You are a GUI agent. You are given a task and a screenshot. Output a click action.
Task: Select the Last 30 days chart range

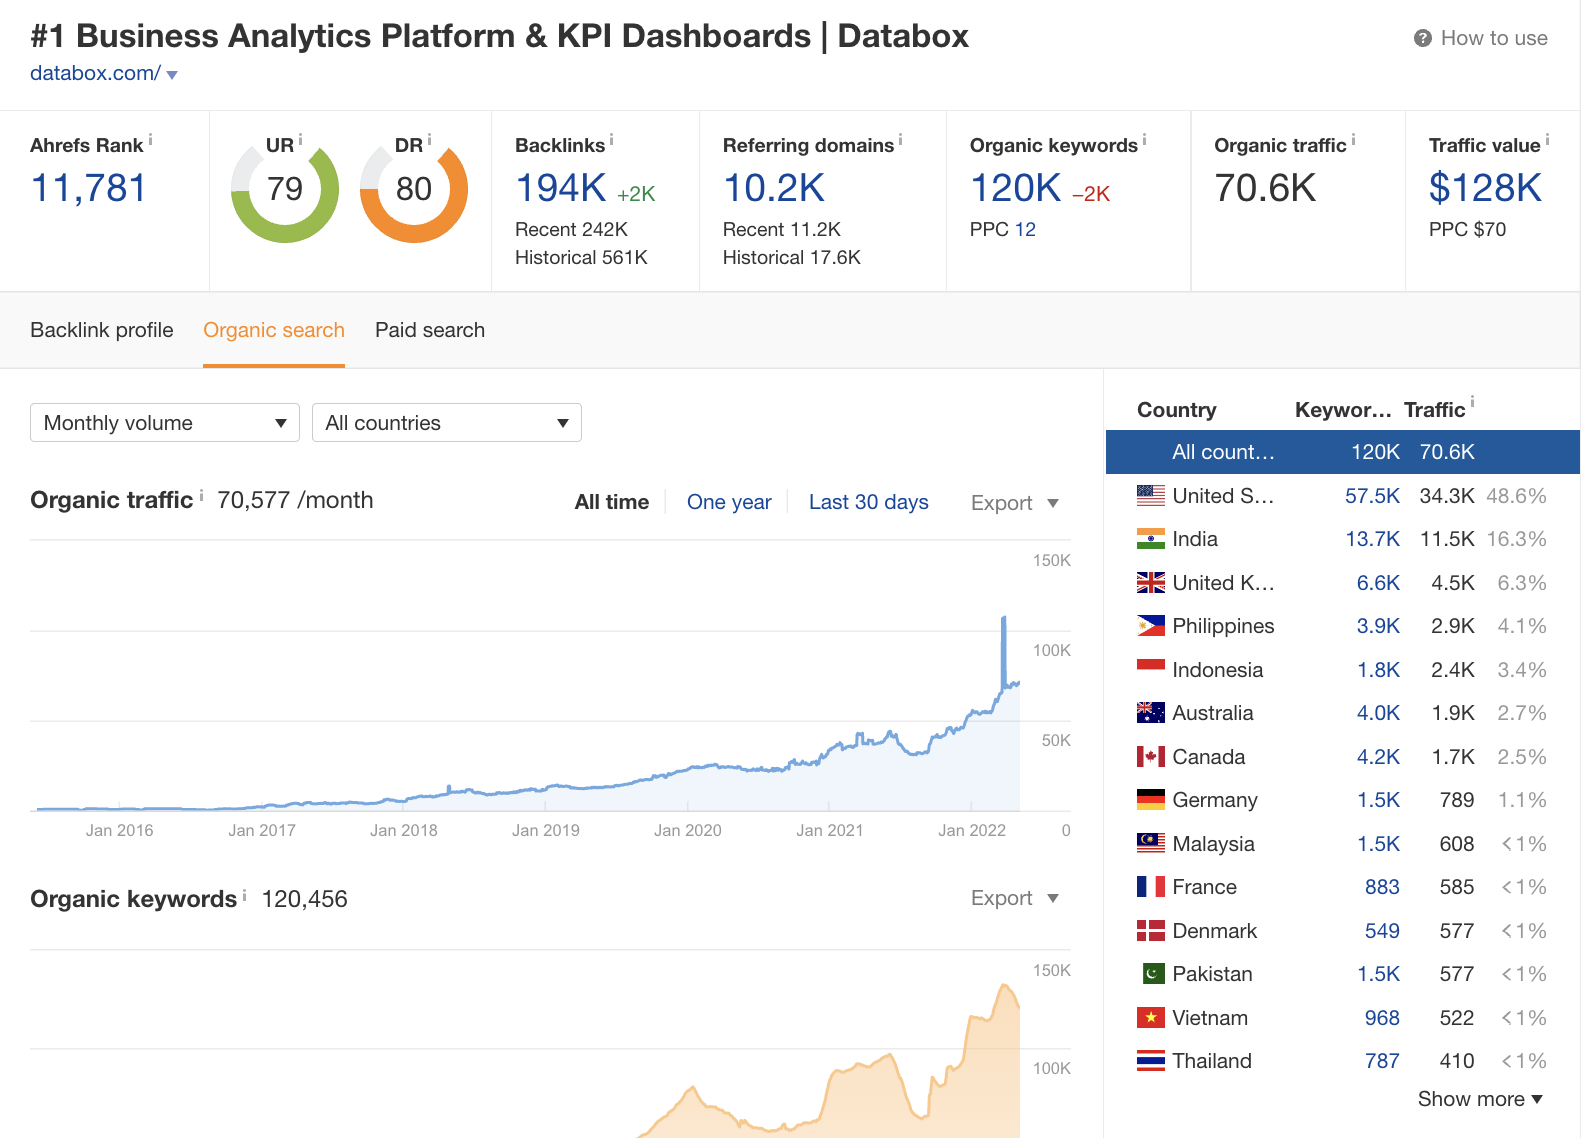869,502
